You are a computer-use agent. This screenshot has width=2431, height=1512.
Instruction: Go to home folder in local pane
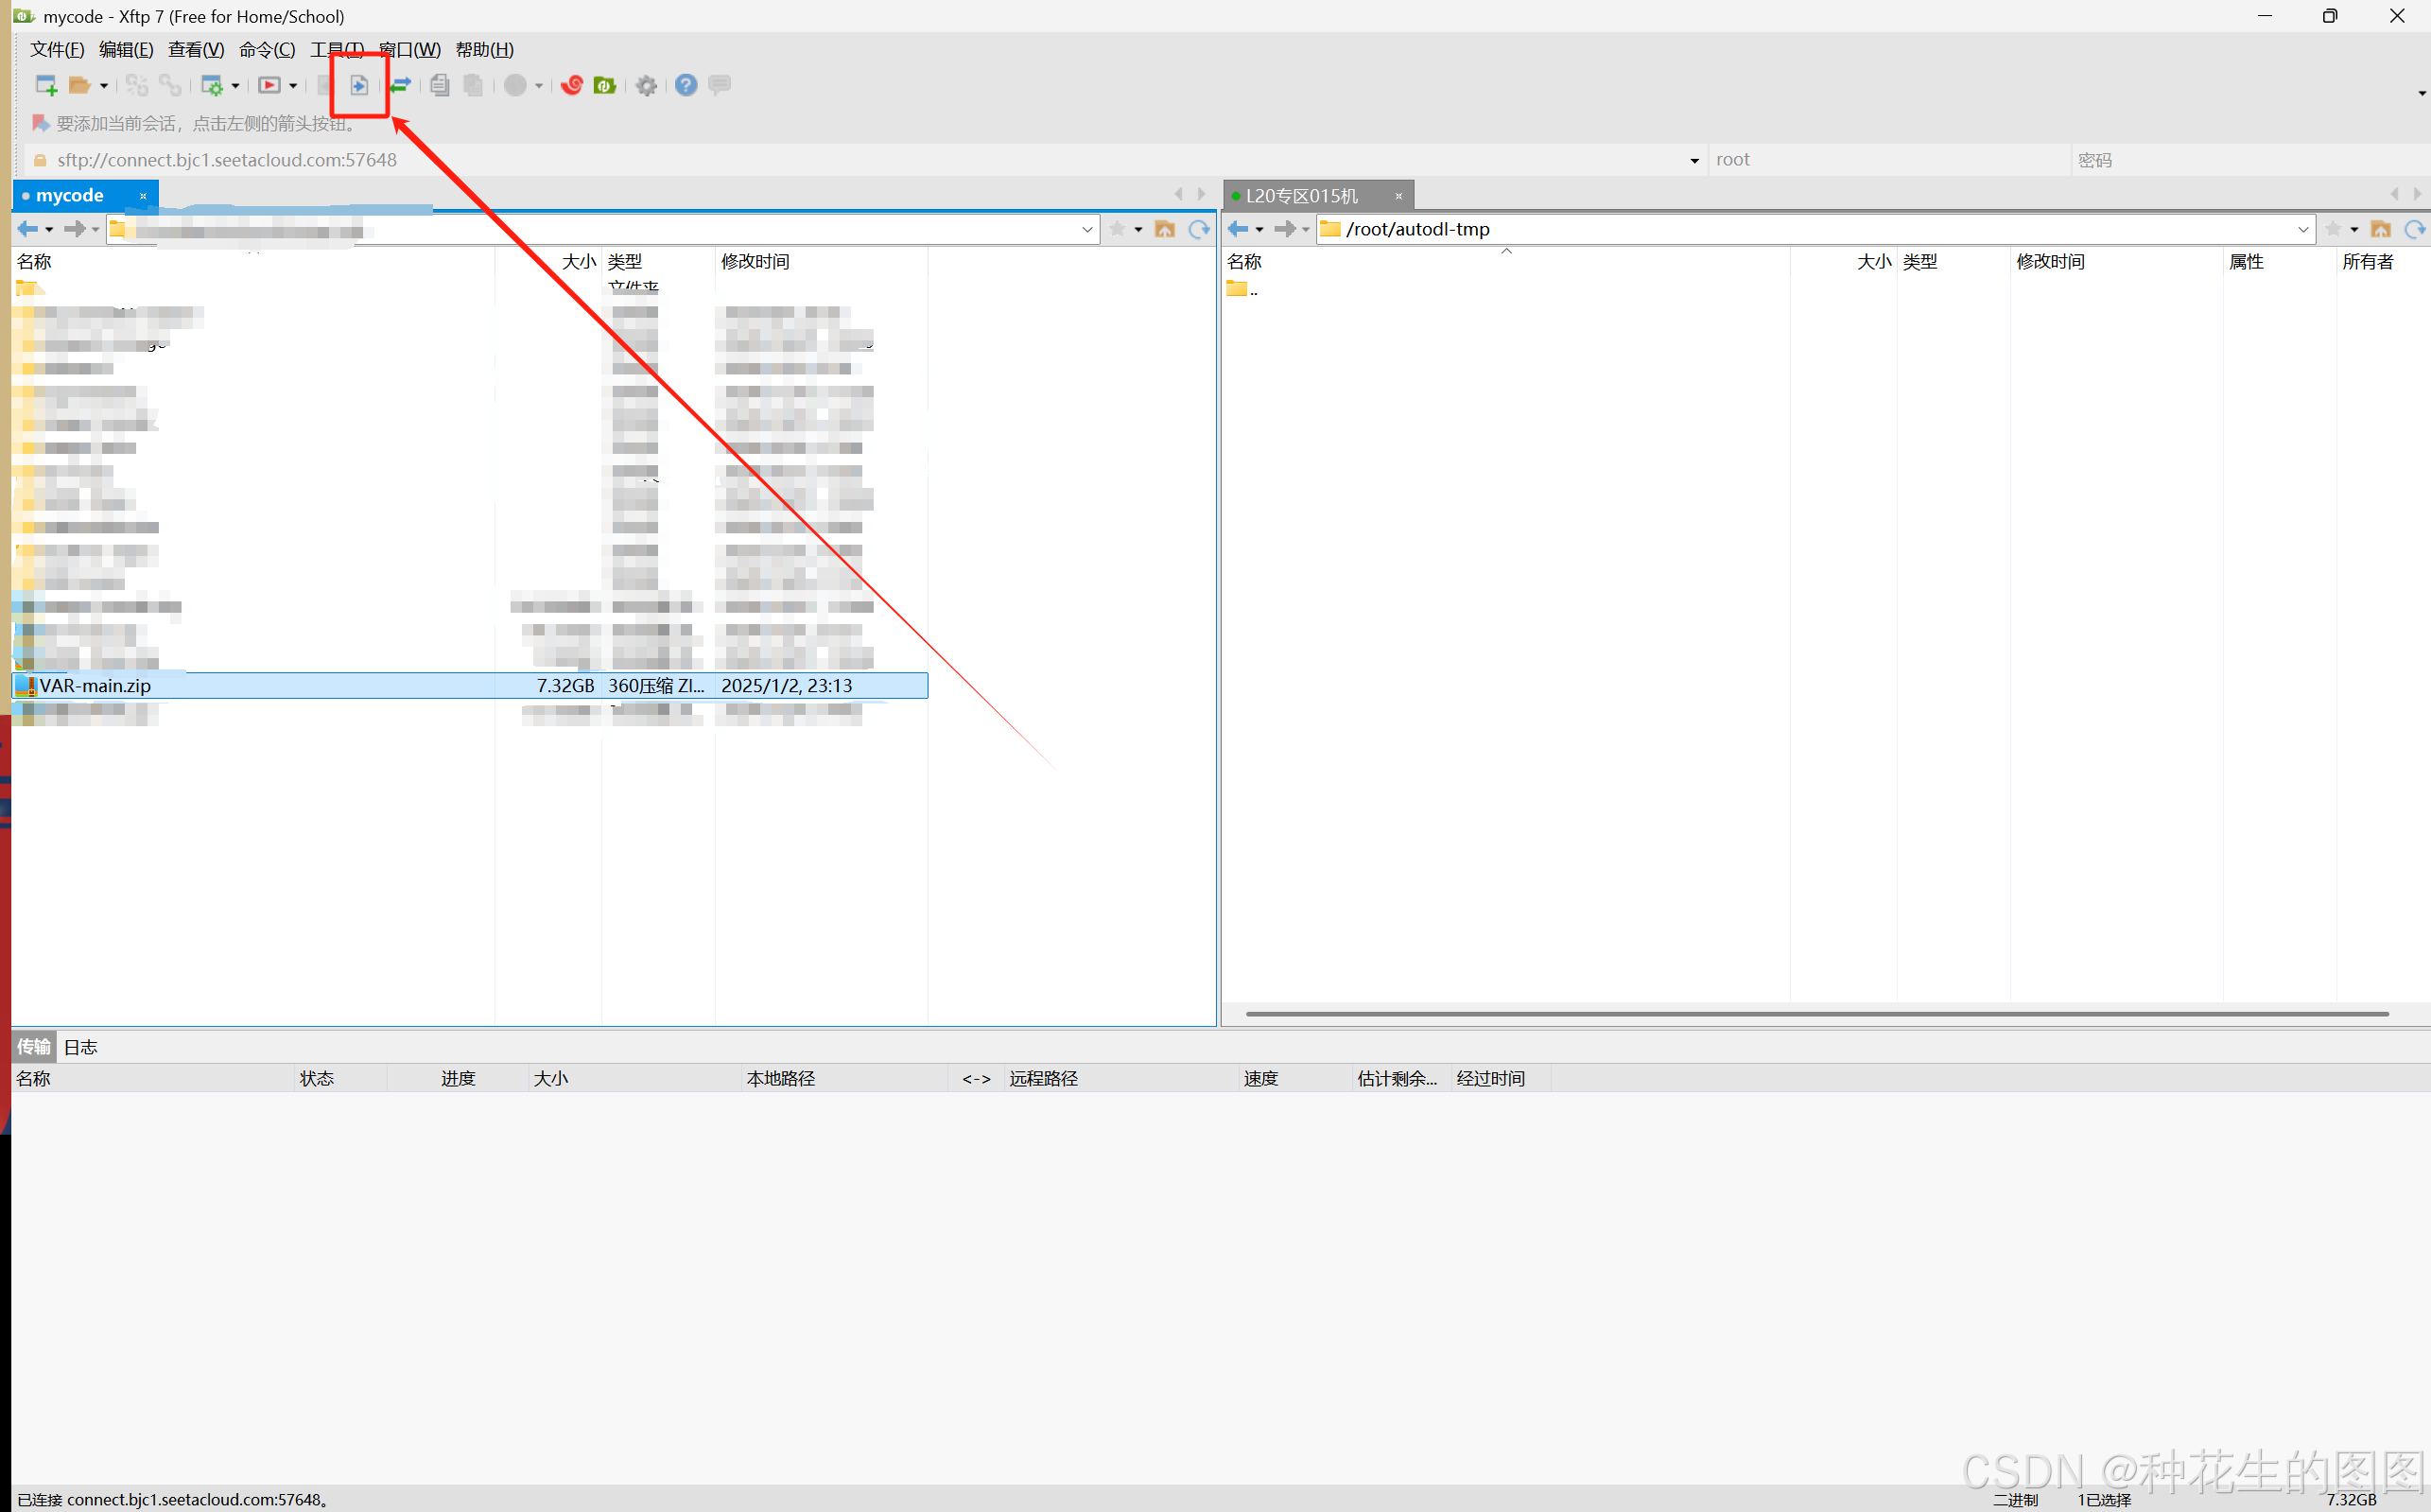[1165, 230]
